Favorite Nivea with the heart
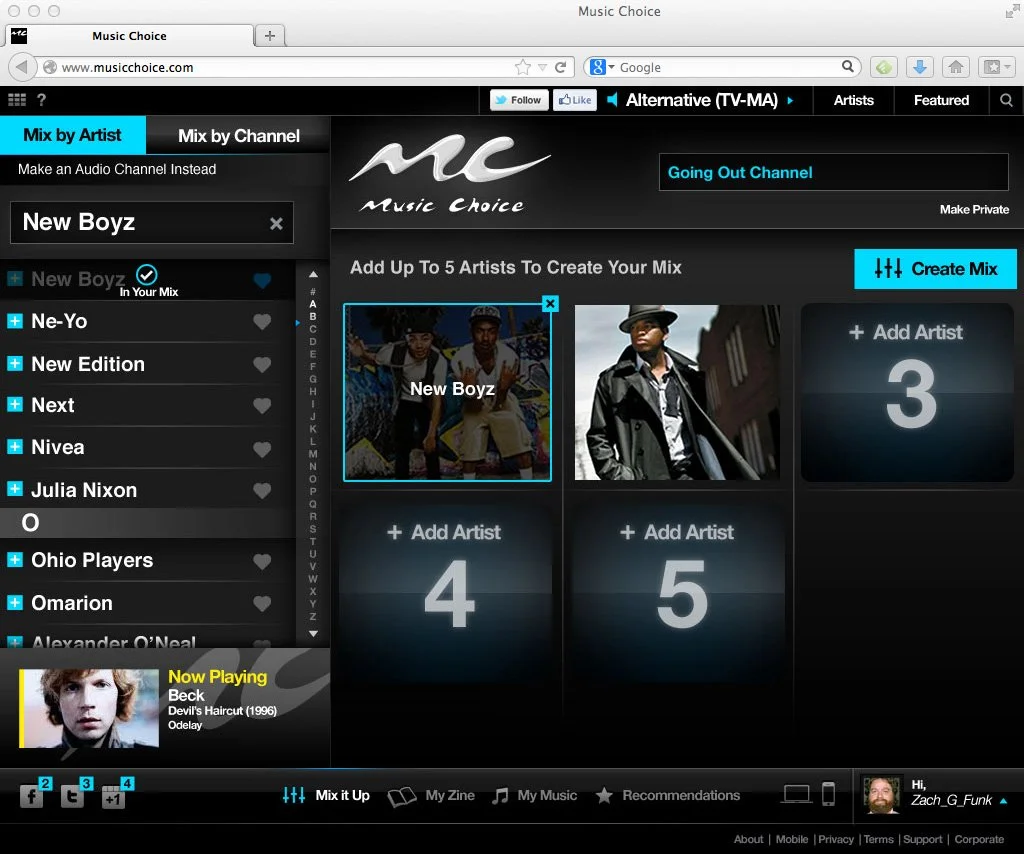The width and height of the screenshot is (1024, 854). tap(262, 449)
